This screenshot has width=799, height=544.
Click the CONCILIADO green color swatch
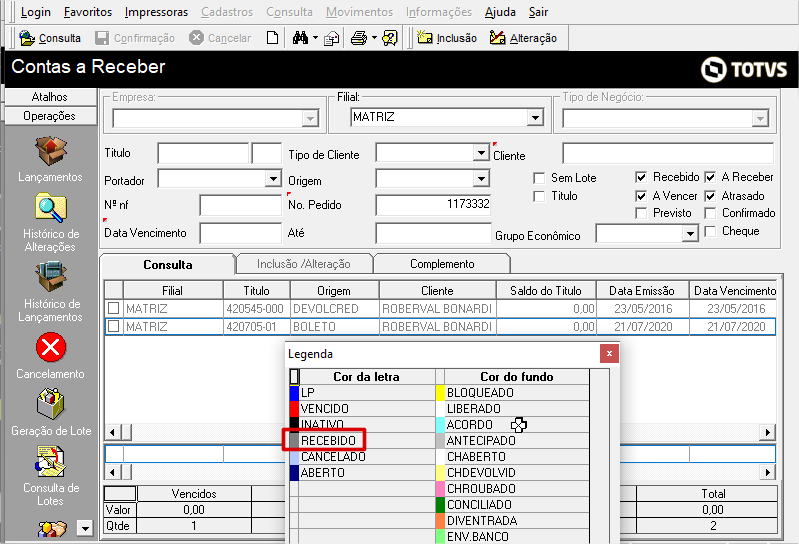[x=440, y=505]
